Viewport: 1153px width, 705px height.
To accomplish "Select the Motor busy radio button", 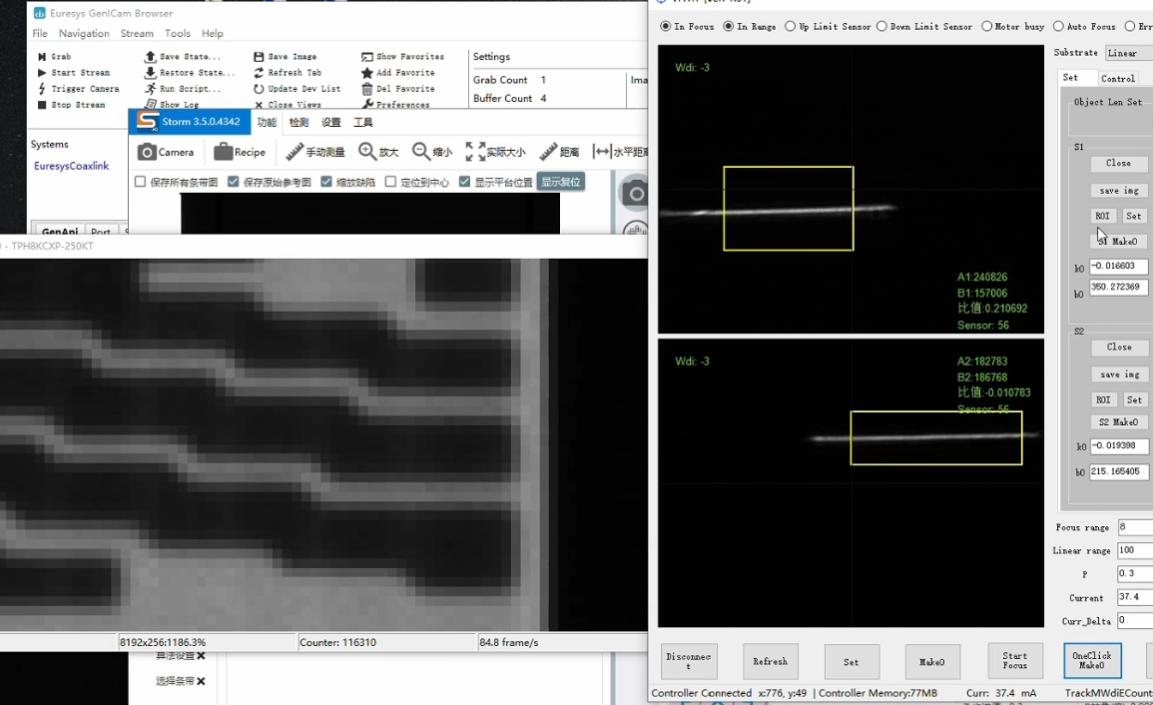I will (x=986, y=26).
